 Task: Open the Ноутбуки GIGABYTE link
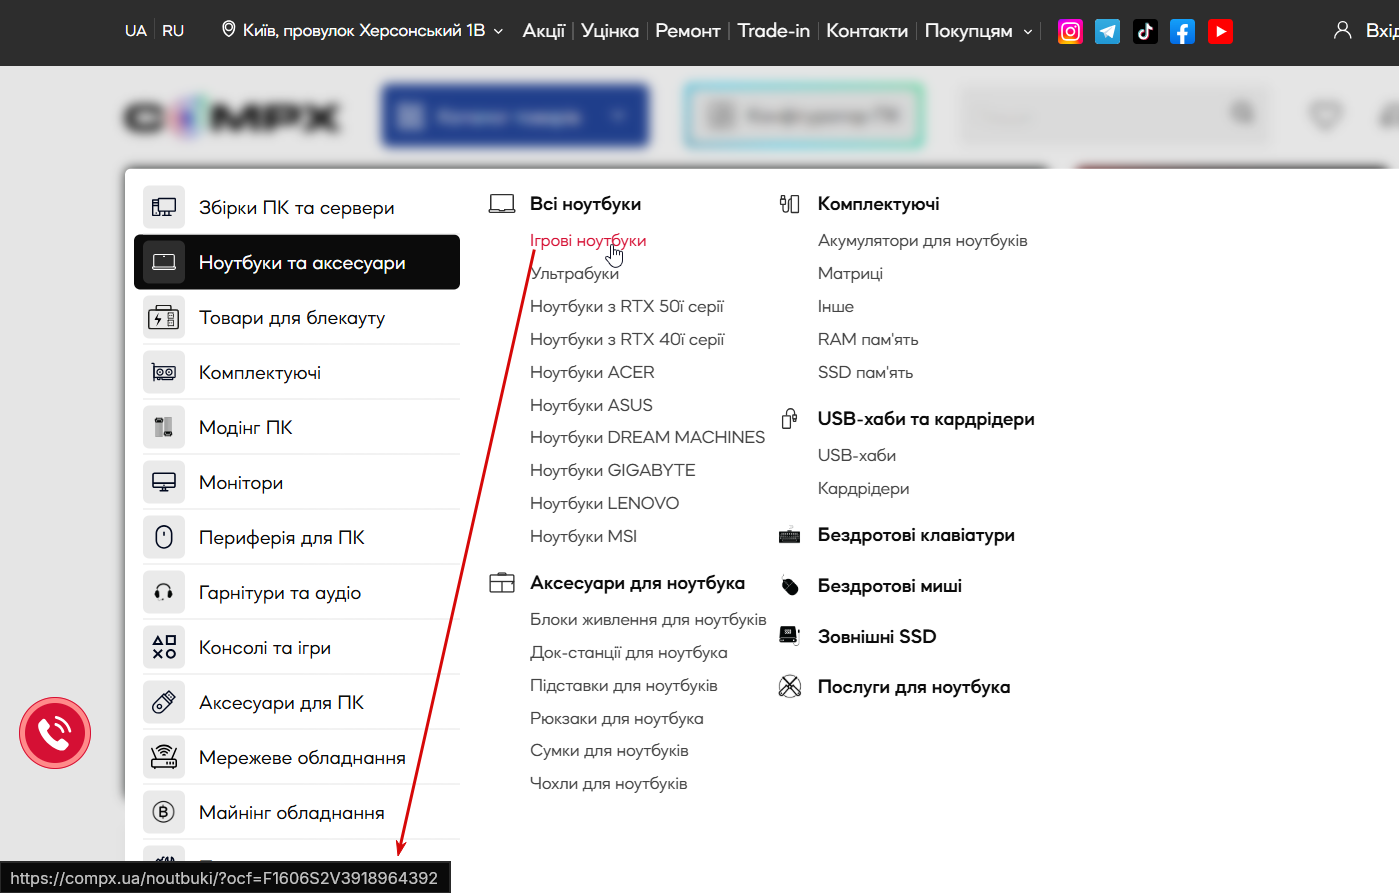(612, 471)
